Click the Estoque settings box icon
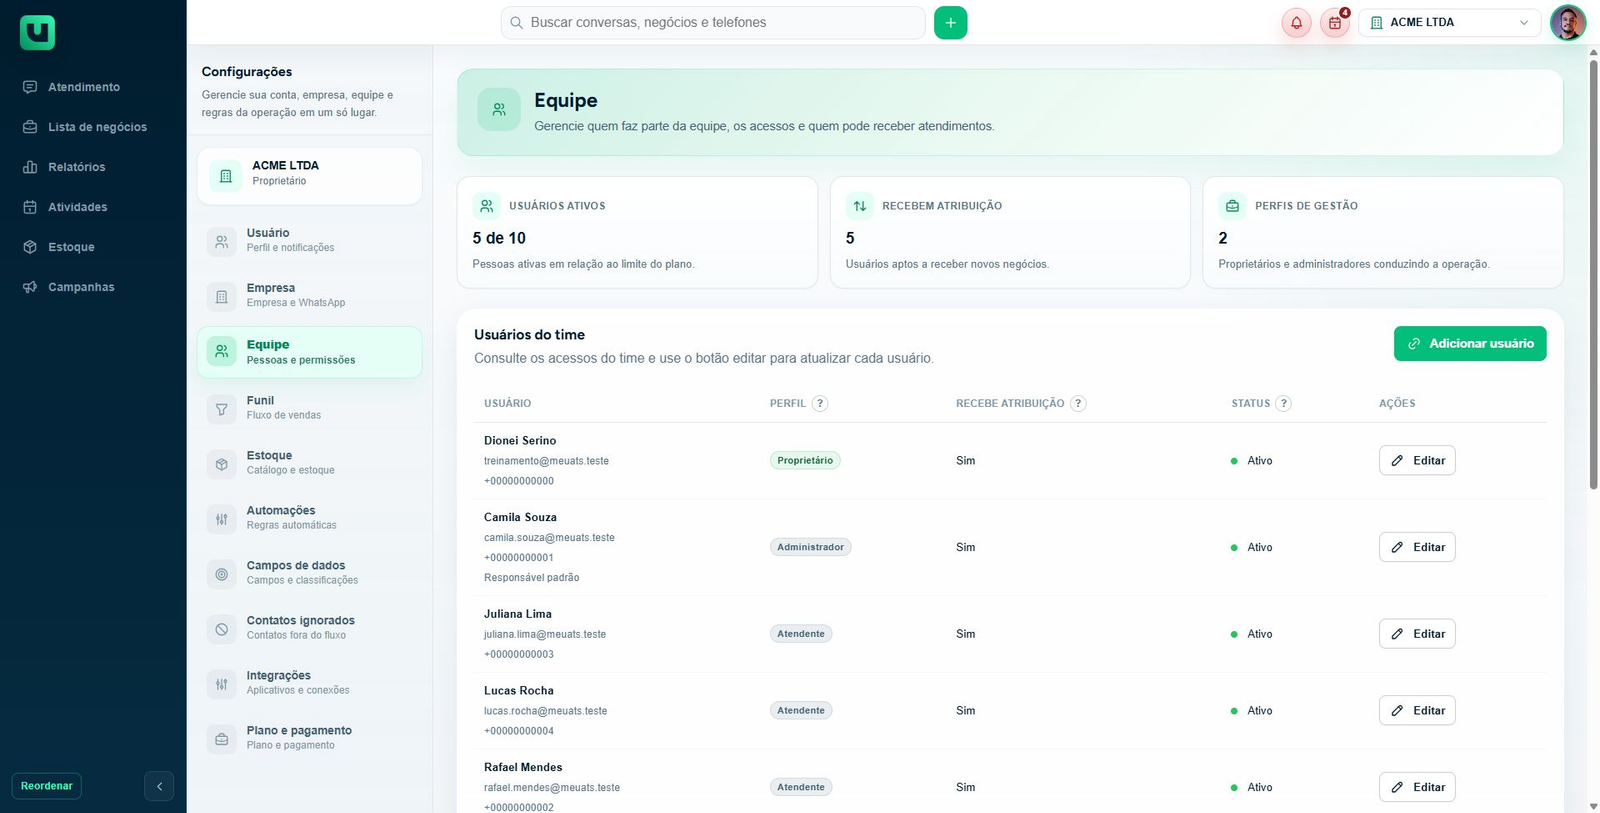 tap(221, 463)
